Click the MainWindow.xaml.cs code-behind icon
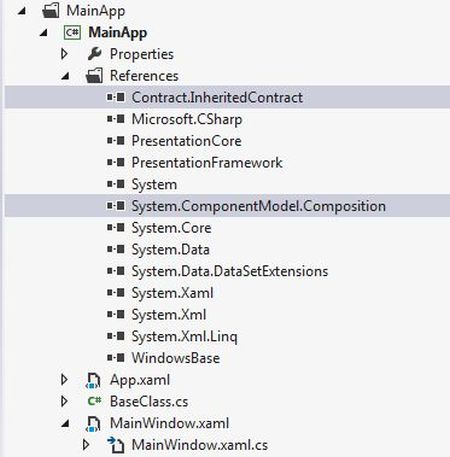Viewport: 450px width, 457px height. (116, 445)
